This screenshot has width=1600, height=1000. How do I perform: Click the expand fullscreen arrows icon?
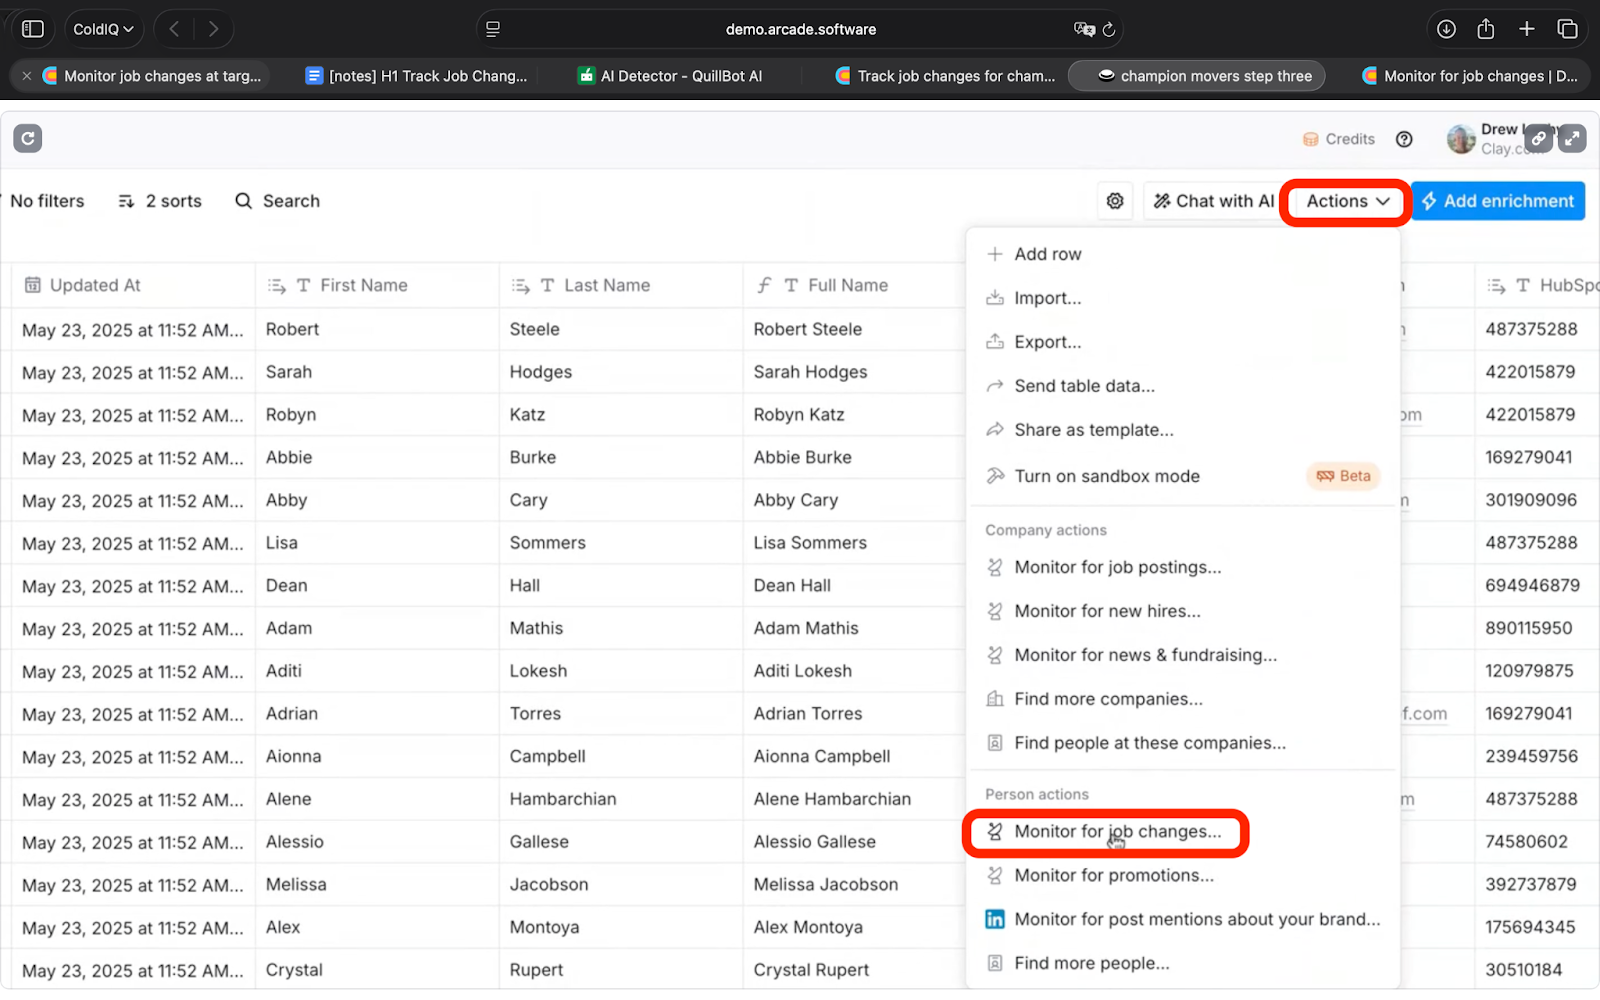pos(1572,139)
